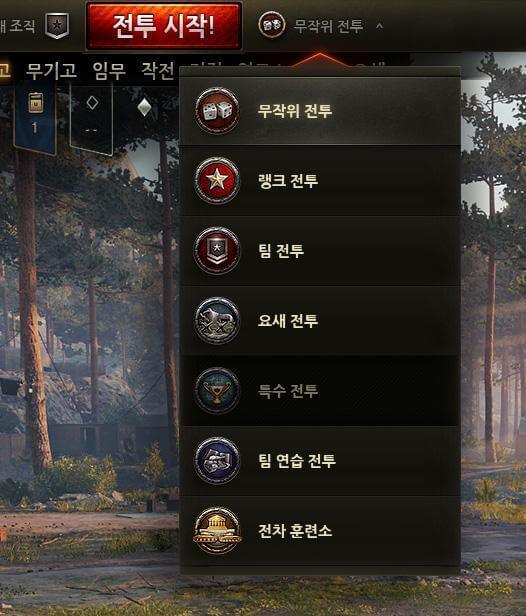The height and width of the screenshot is (616, 526).
Task: Open the 무기고 tab
Action: coord(51,71)
